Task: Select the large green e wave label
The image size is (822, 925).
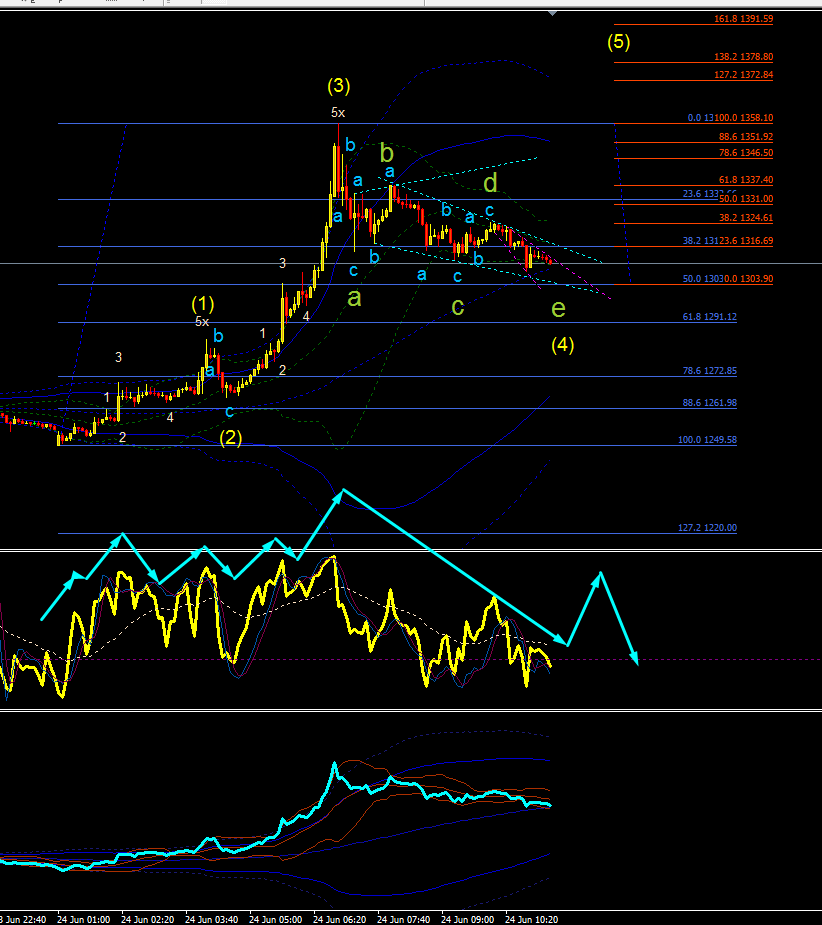Action: 558,309
